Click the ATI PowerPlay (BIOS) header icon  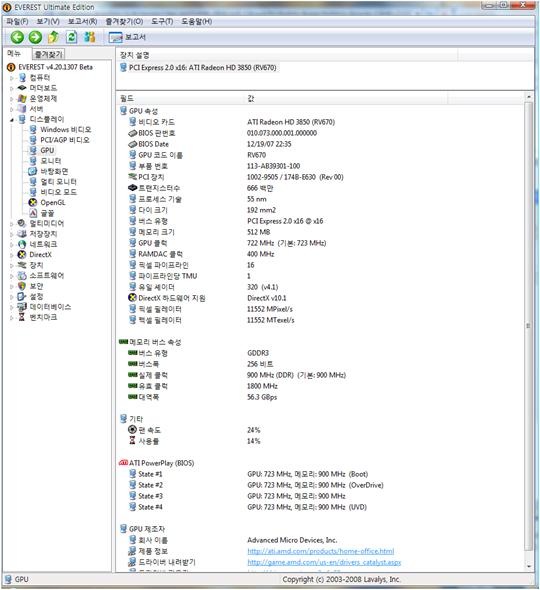click(123, 463)
